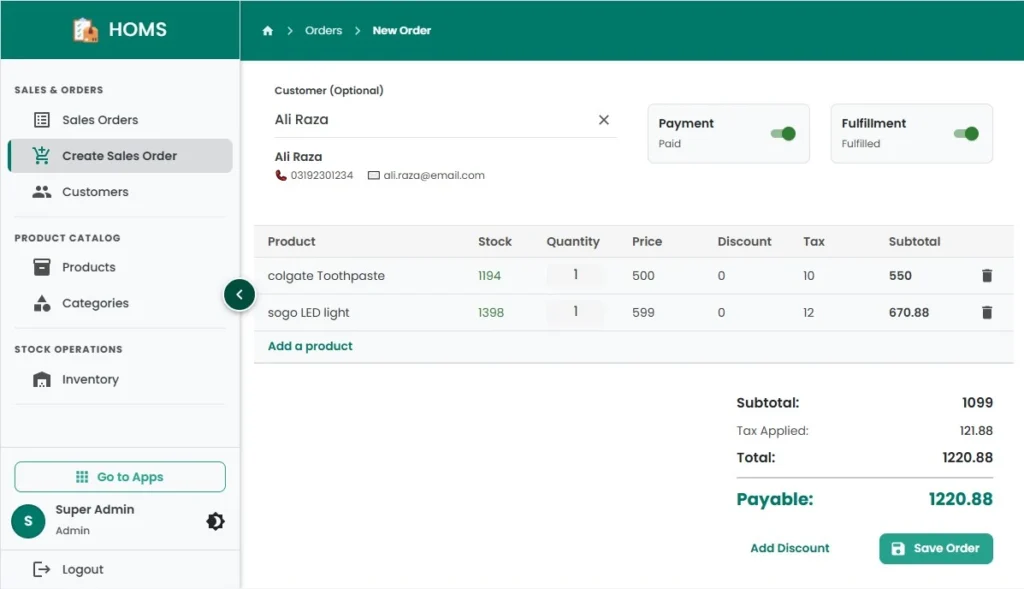
Task: Click the home icon in breadcrumb
Action: click(267, 31)
